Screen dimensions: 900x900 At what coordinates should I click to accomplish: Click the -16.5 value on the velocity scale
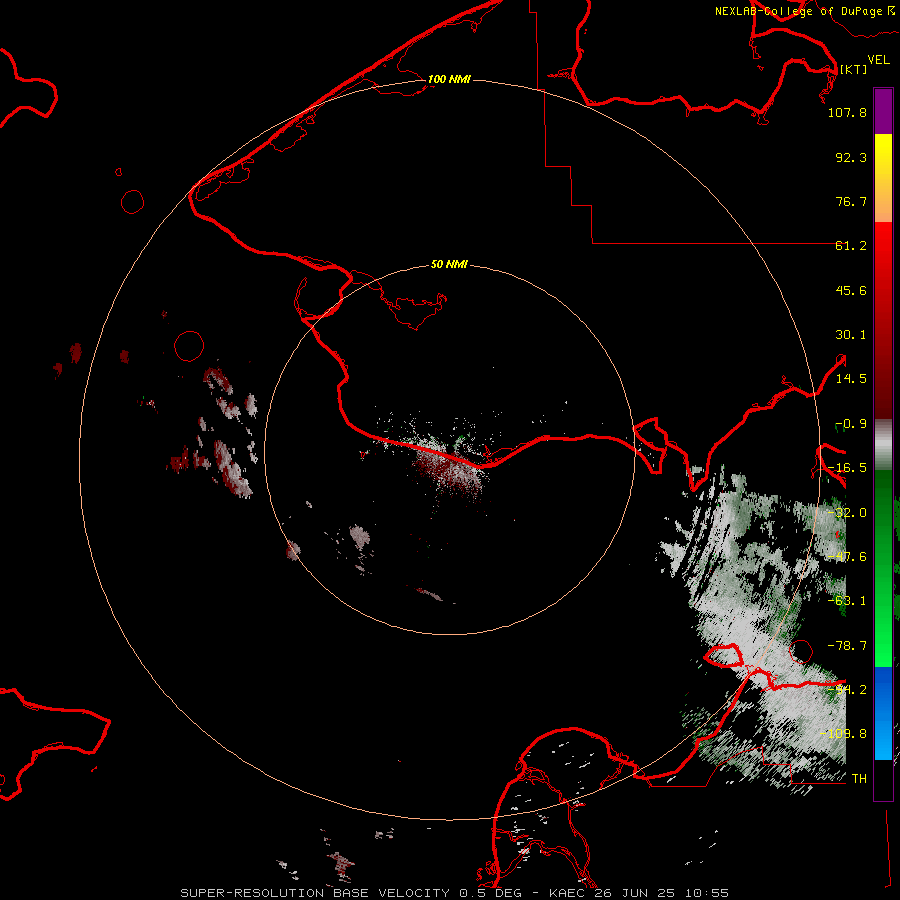point(847,468)
